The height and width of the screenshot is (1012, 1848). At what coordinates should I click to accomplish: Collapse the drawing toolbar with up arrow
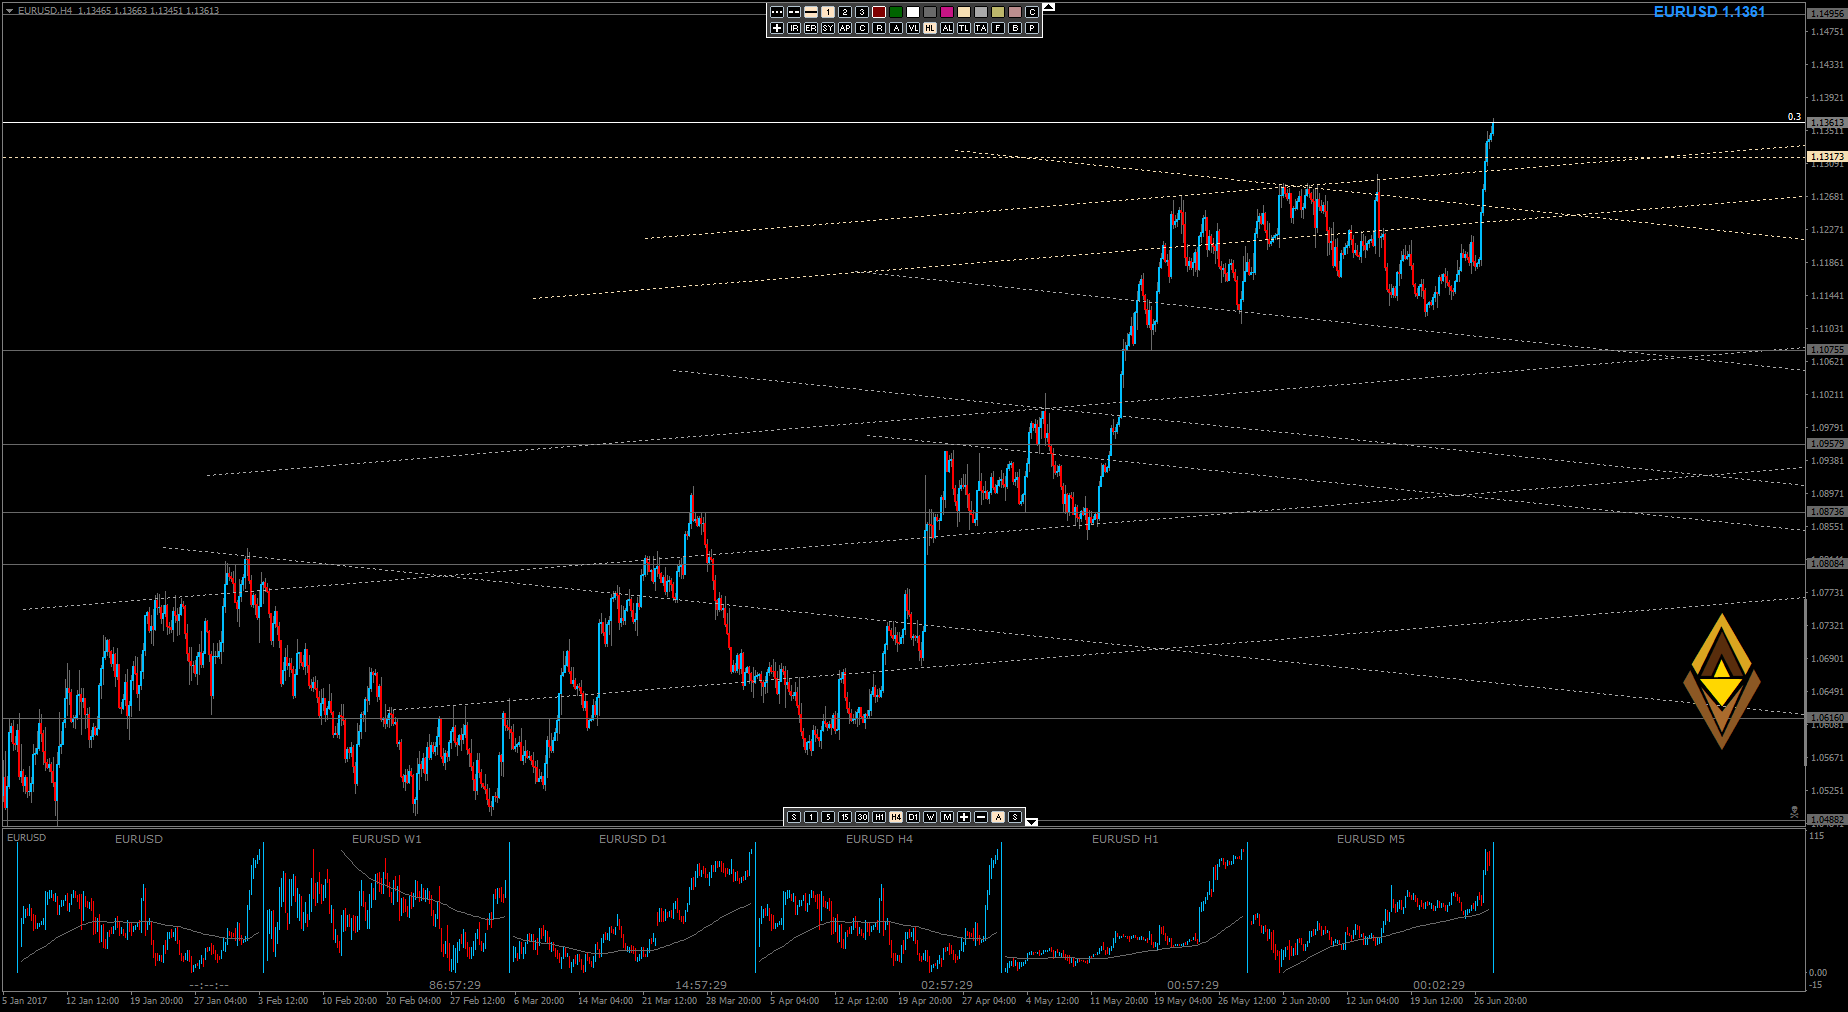1048,7
